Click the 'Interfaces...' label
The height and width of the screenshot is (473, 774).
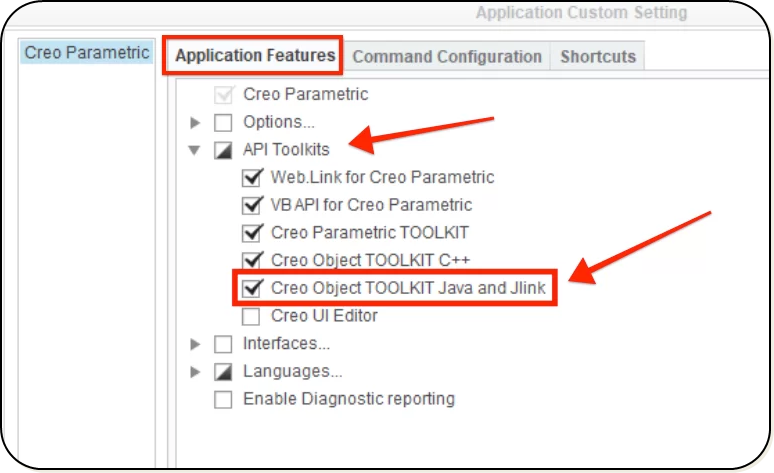click(x=286, y=343)
